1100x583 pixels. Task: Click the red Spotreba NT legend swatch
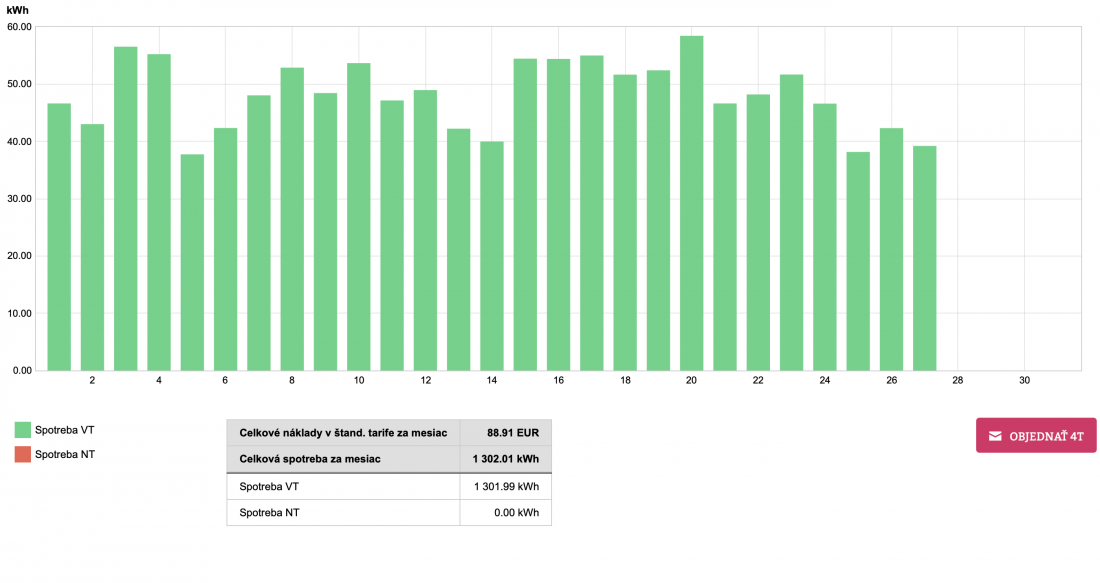click(x=23, y=455)
